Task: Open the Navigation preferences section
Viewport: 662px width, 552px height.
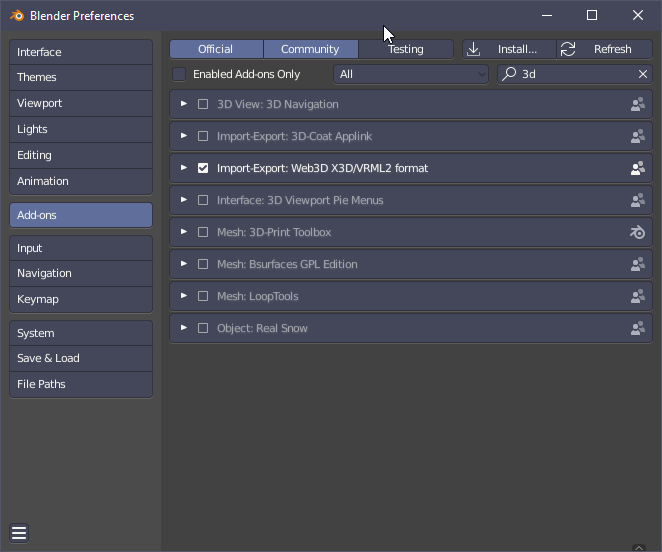Action: [81, 273]
